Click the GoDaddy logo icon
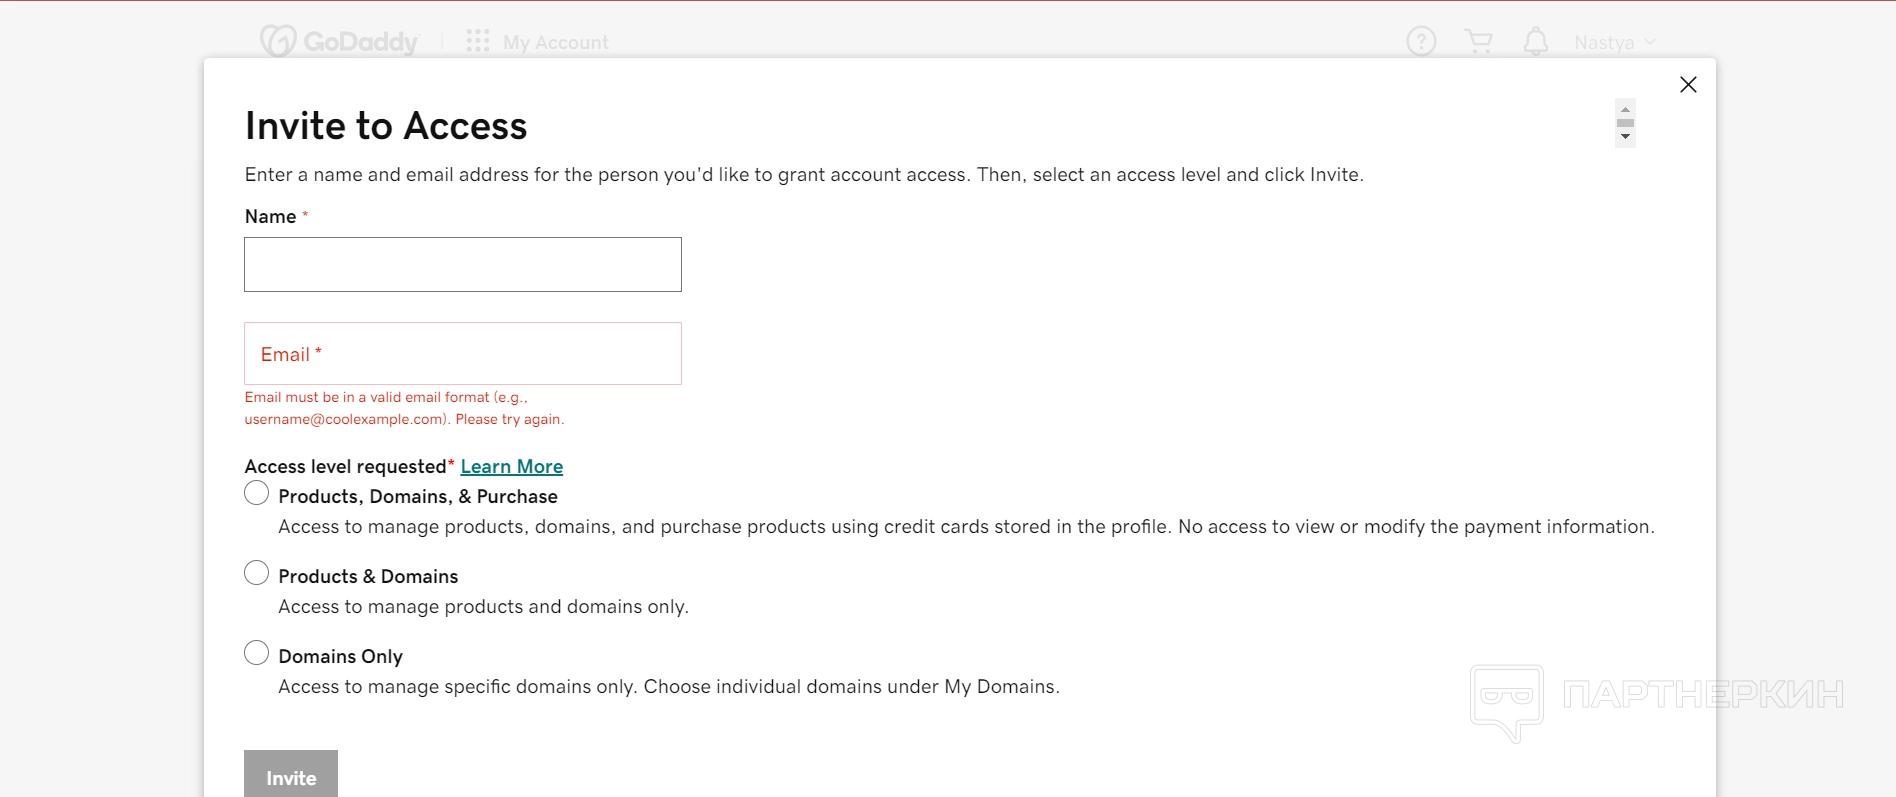1896x797 pixels. [x=278, y=41]
